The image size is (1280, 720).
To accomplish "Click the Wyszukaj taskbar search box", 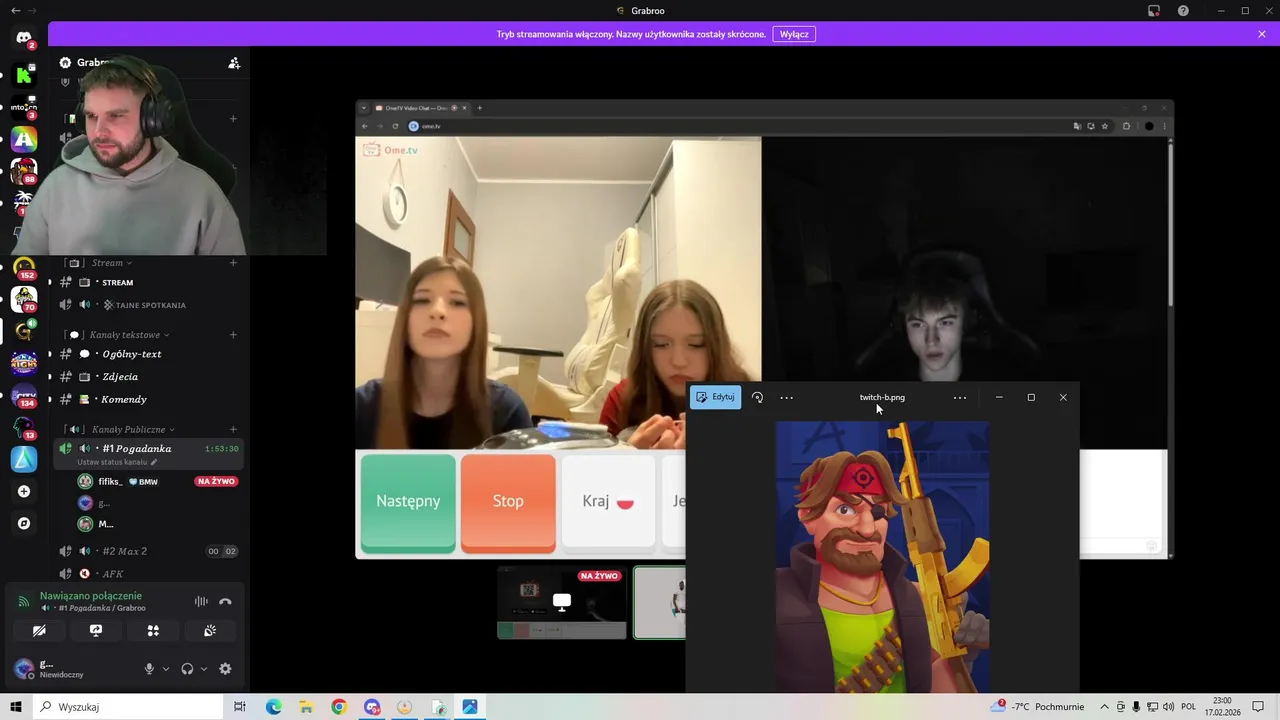I will 130,707.
